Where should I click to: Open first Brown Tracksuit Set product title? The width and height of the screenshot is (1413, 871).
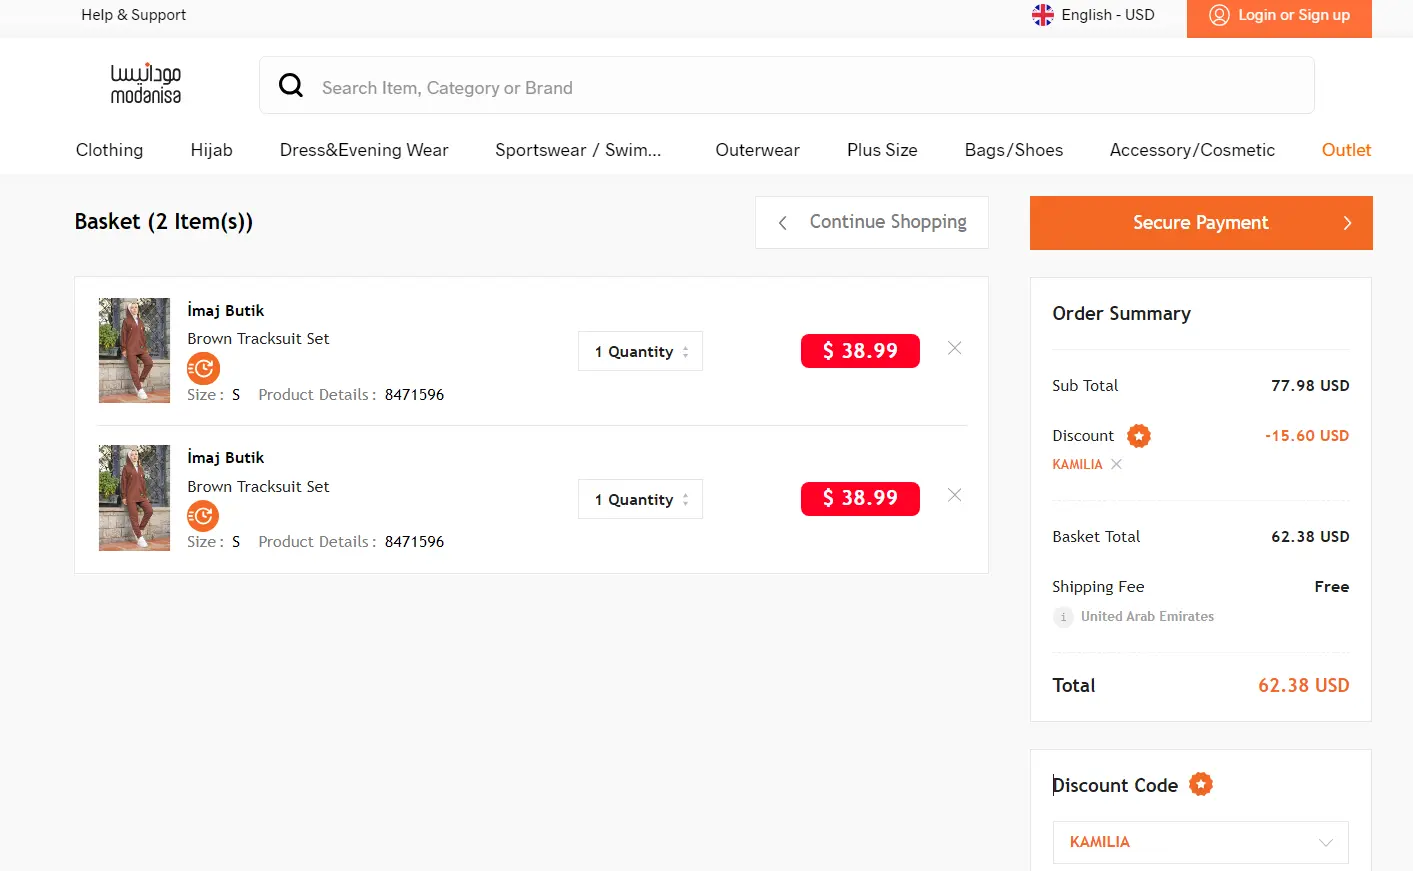258,339
